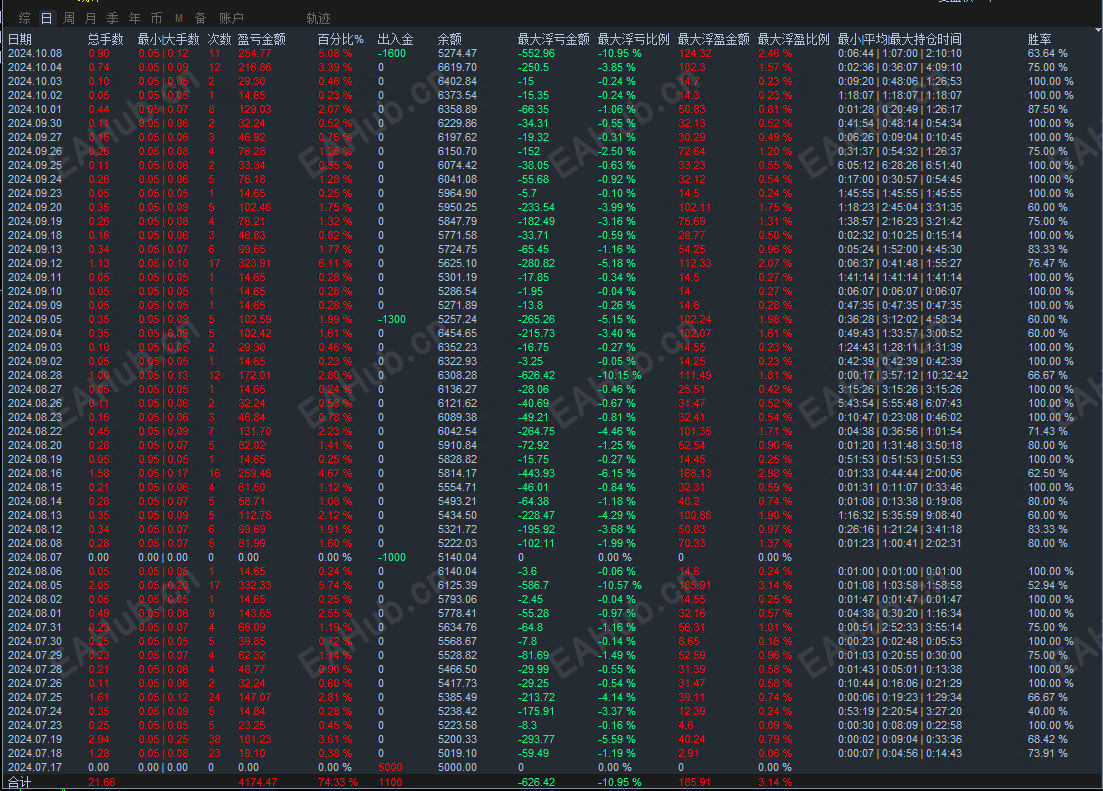This screenshot has height=791, width=1103.
Task: Select the 2024.10.08 date row
Action: 35,53
